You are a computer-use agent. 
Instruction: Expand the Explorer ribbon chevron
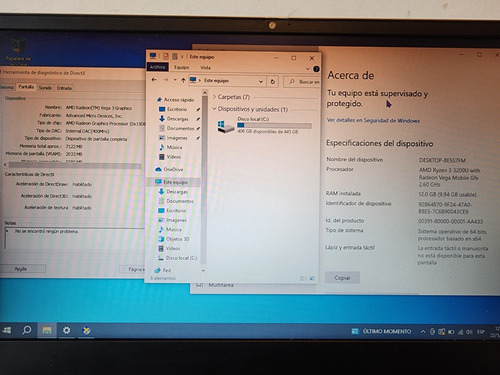pyautogui.click(x=308, y=69)
